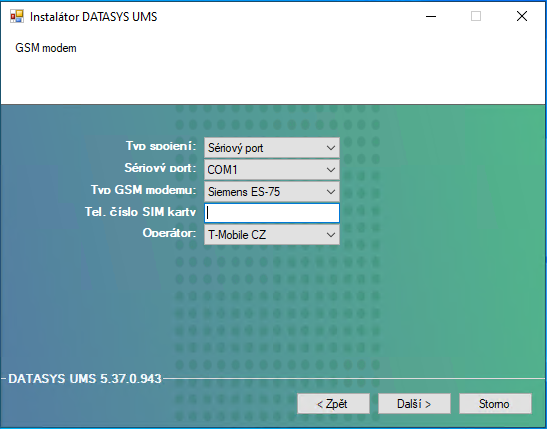Minimize the Instalátor DATASYS UMS window
Viewport: 547px width, 429px height.
[431, 16]
